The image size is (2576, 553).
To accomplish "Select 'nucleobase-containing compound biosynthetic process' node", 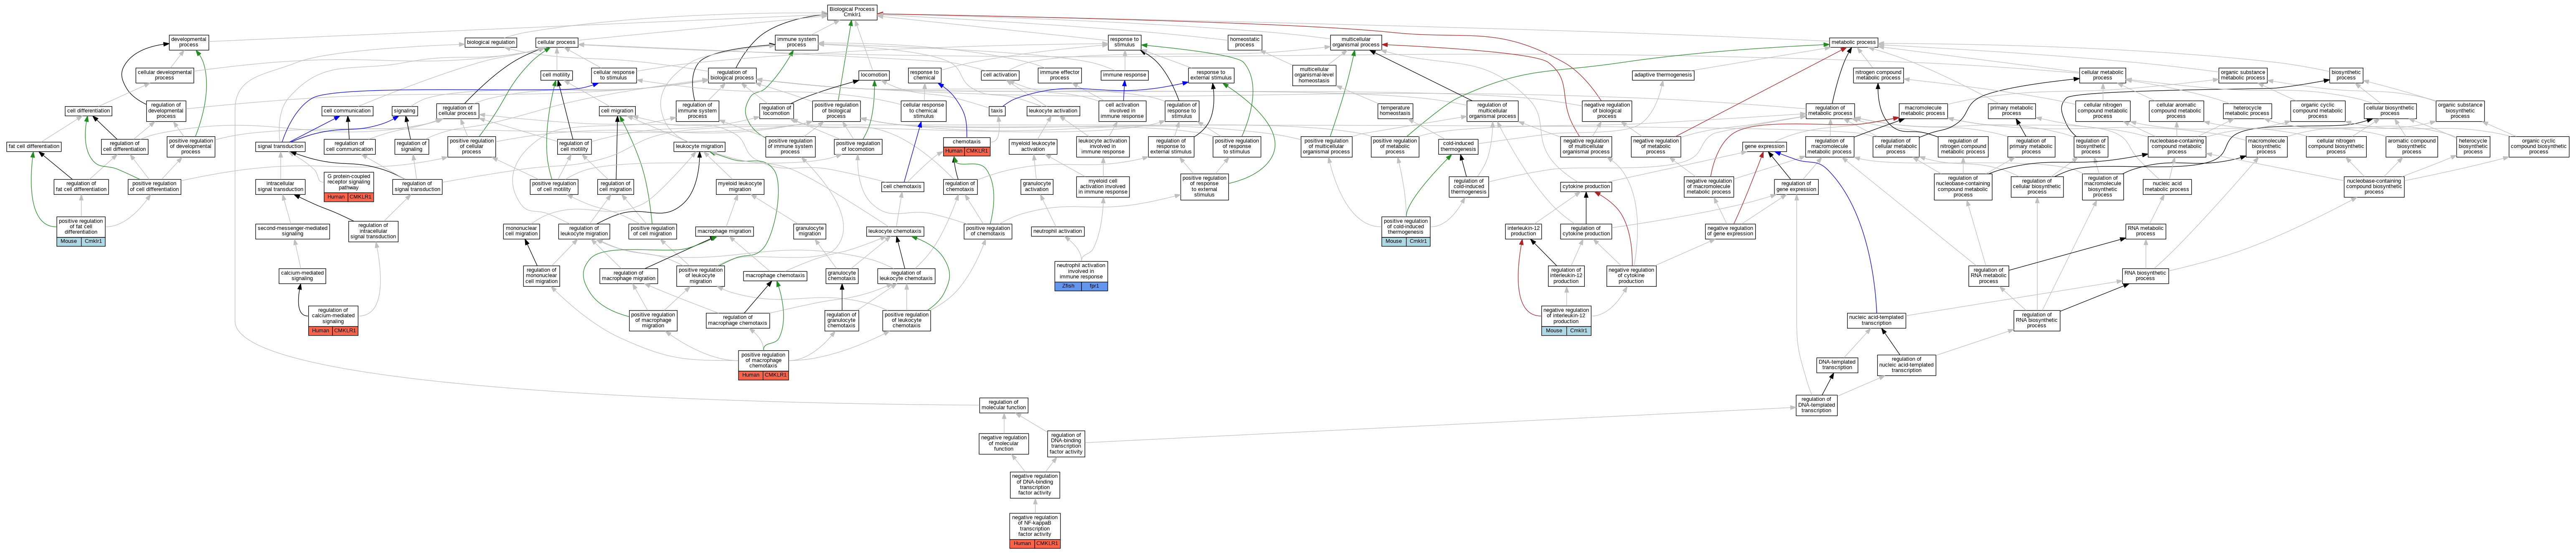I will tap(2374, 187).
